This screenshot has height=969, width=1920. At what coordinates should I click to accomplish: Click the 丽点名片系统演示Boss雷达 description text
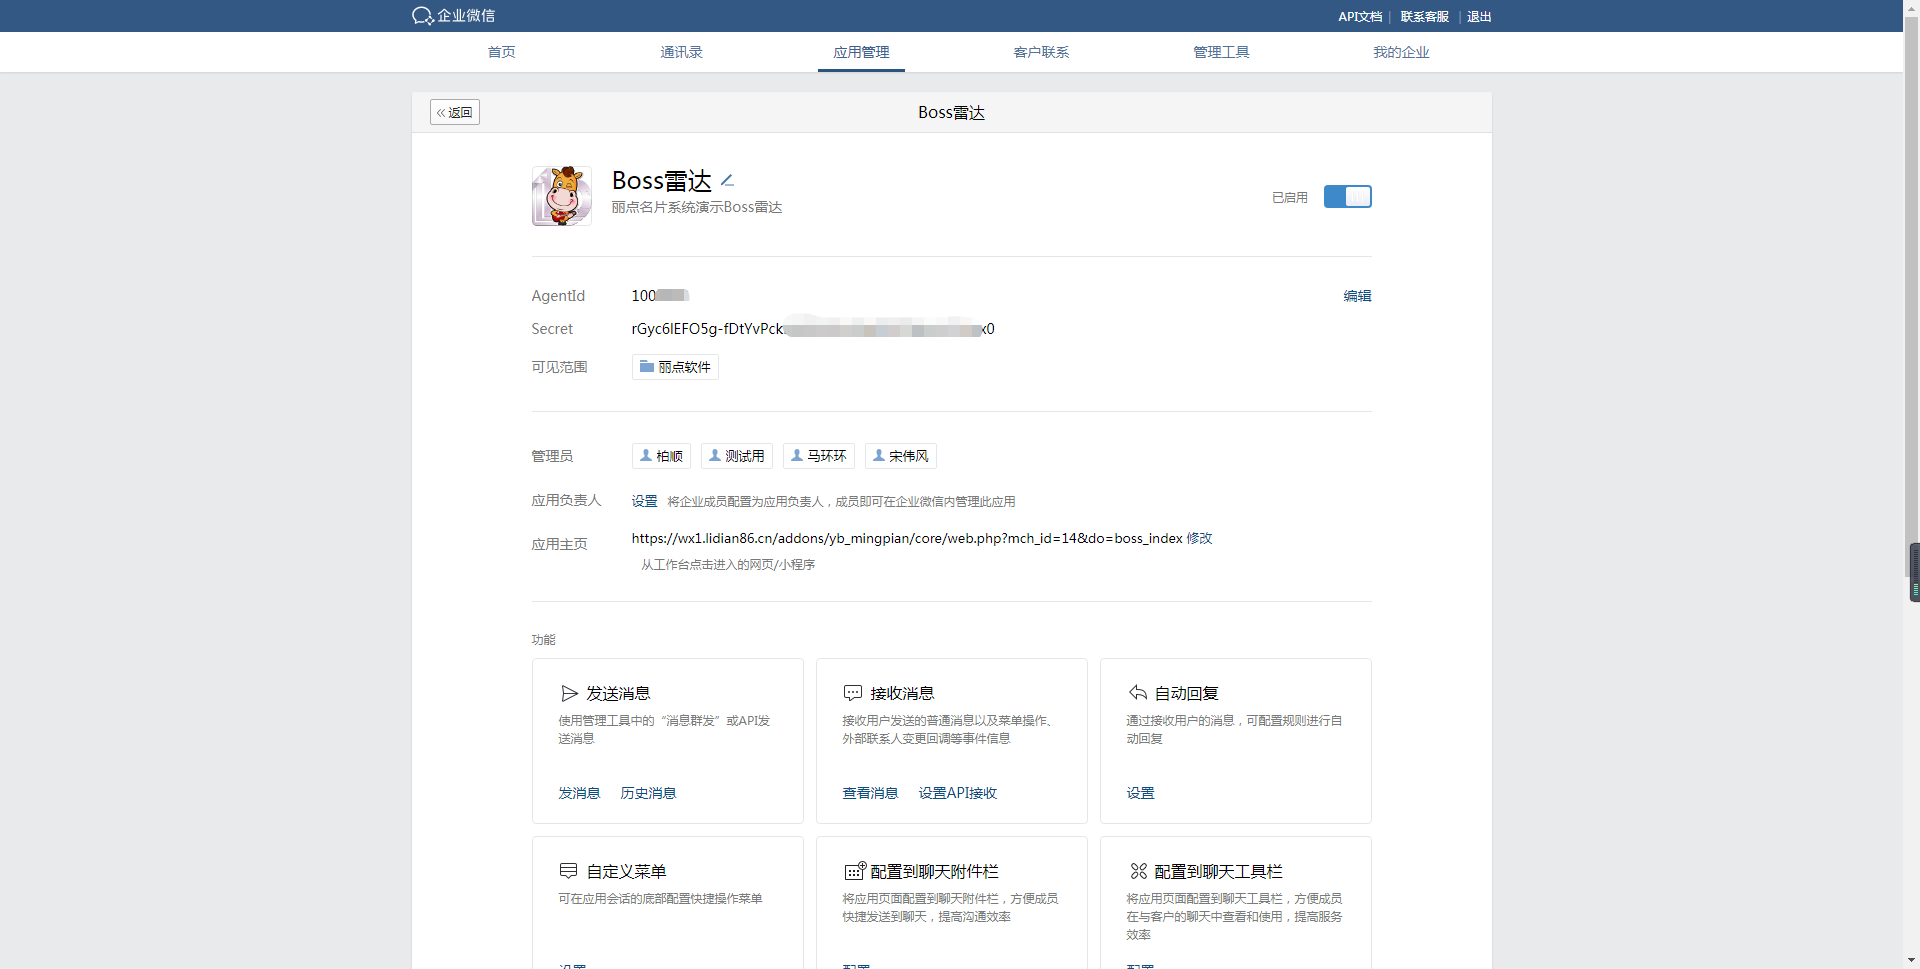click(696, 207)
